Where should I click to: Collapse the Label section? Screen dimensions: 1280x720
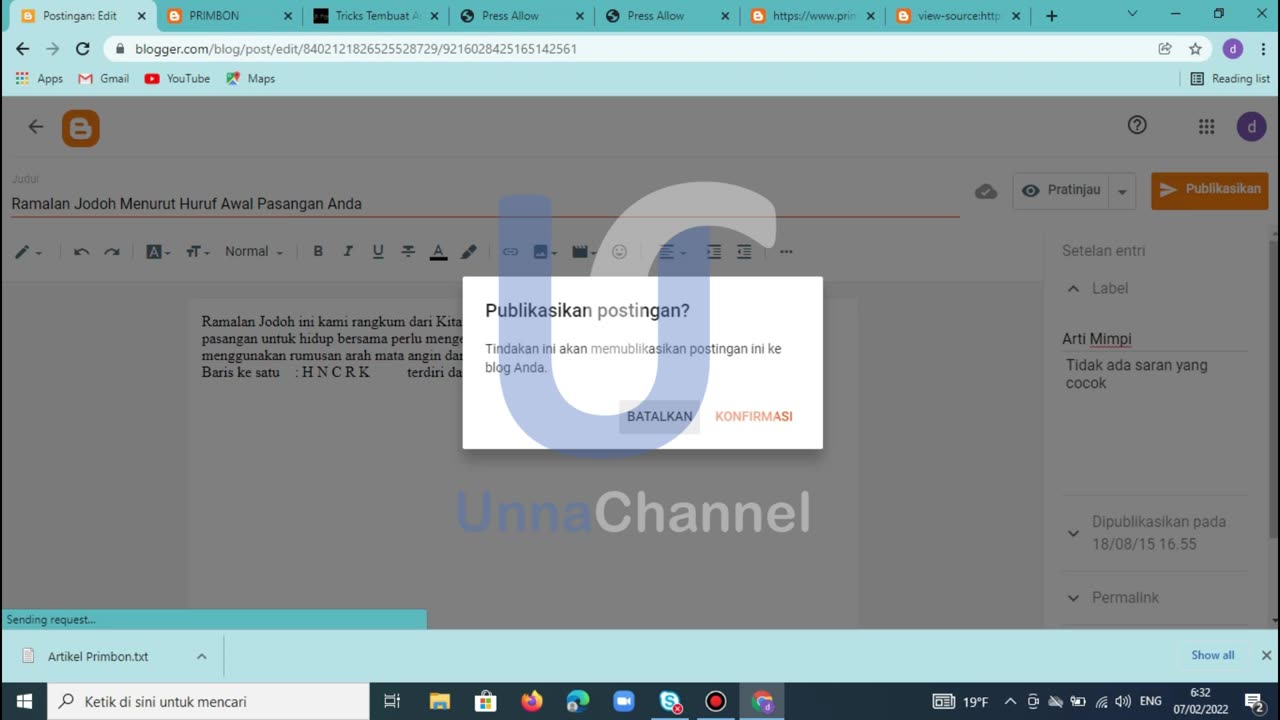(1074, 288)
